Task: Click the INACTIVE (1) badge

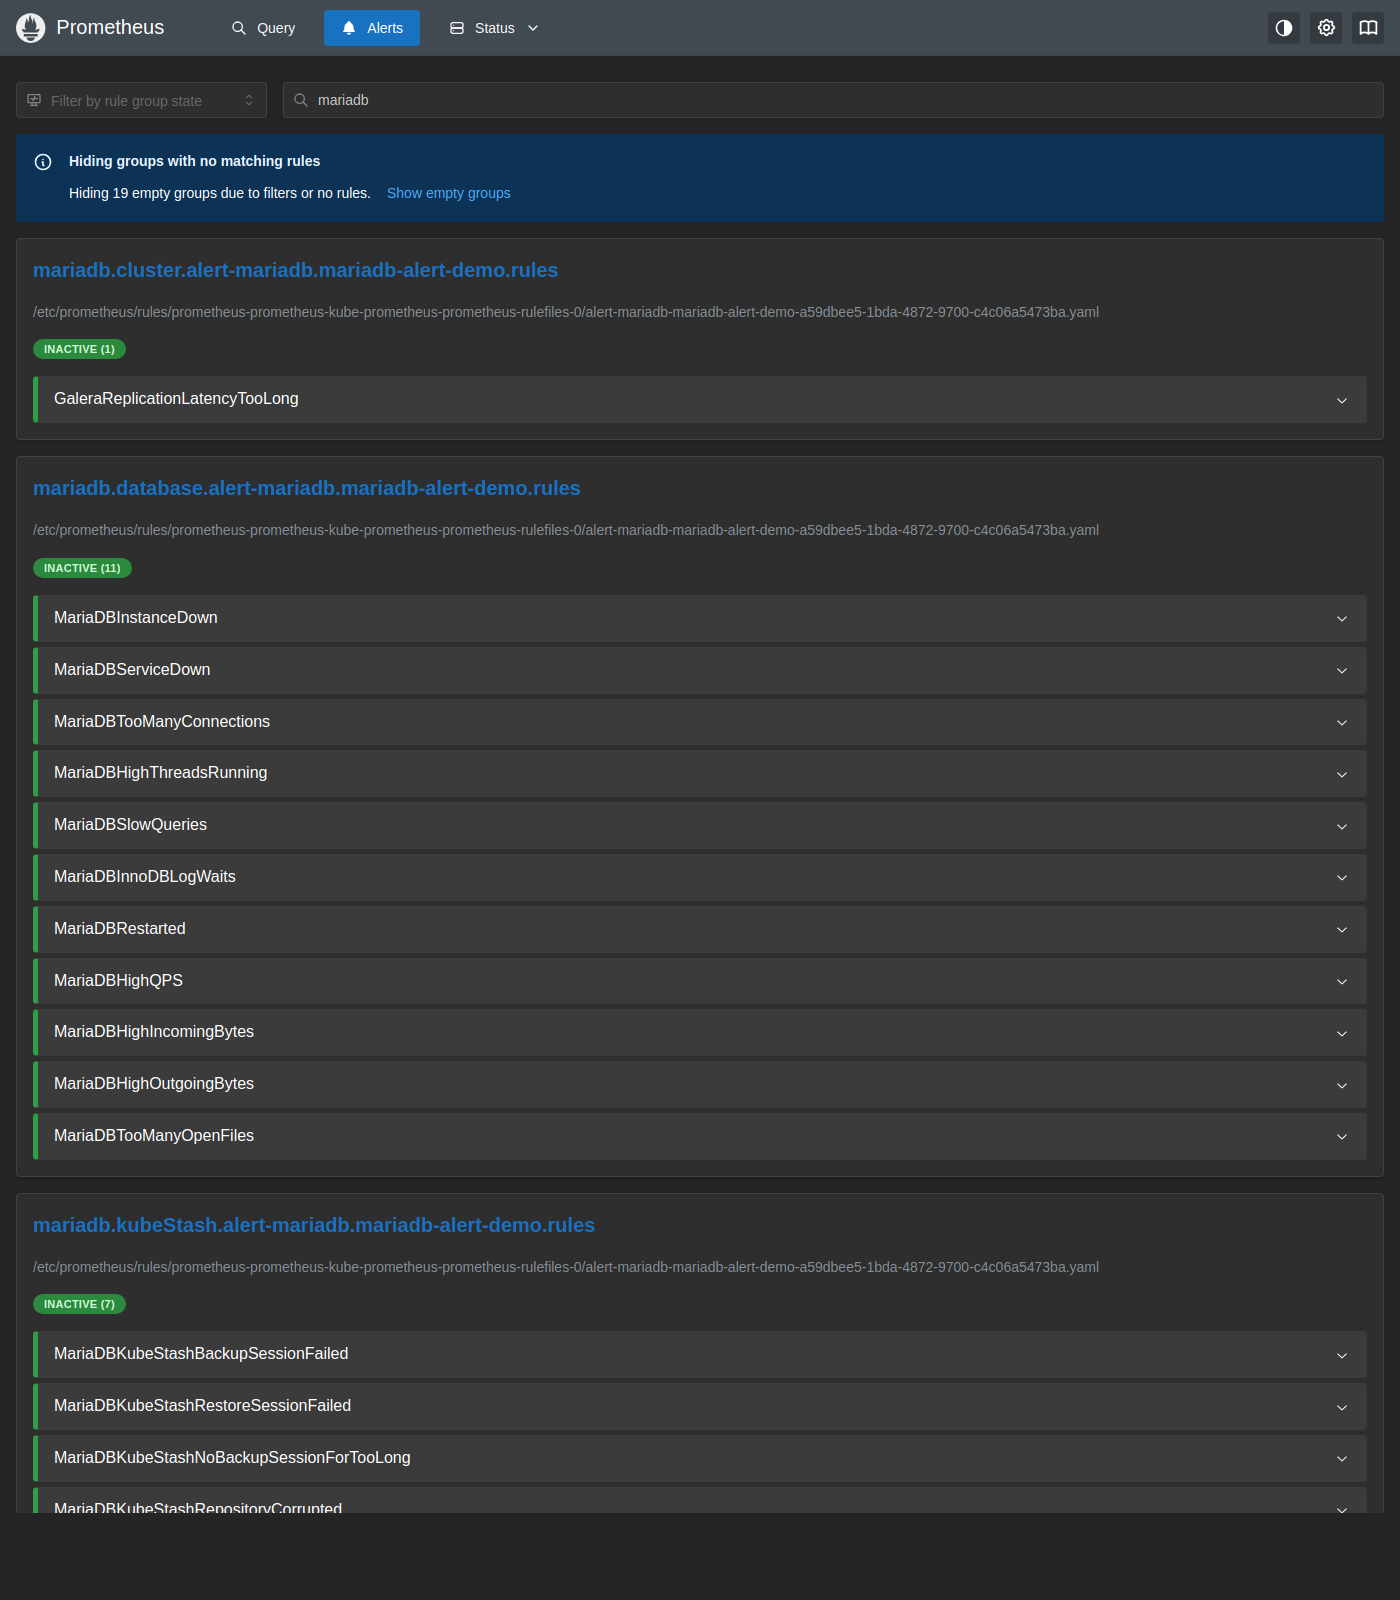Action: click(x=79, y=349)
